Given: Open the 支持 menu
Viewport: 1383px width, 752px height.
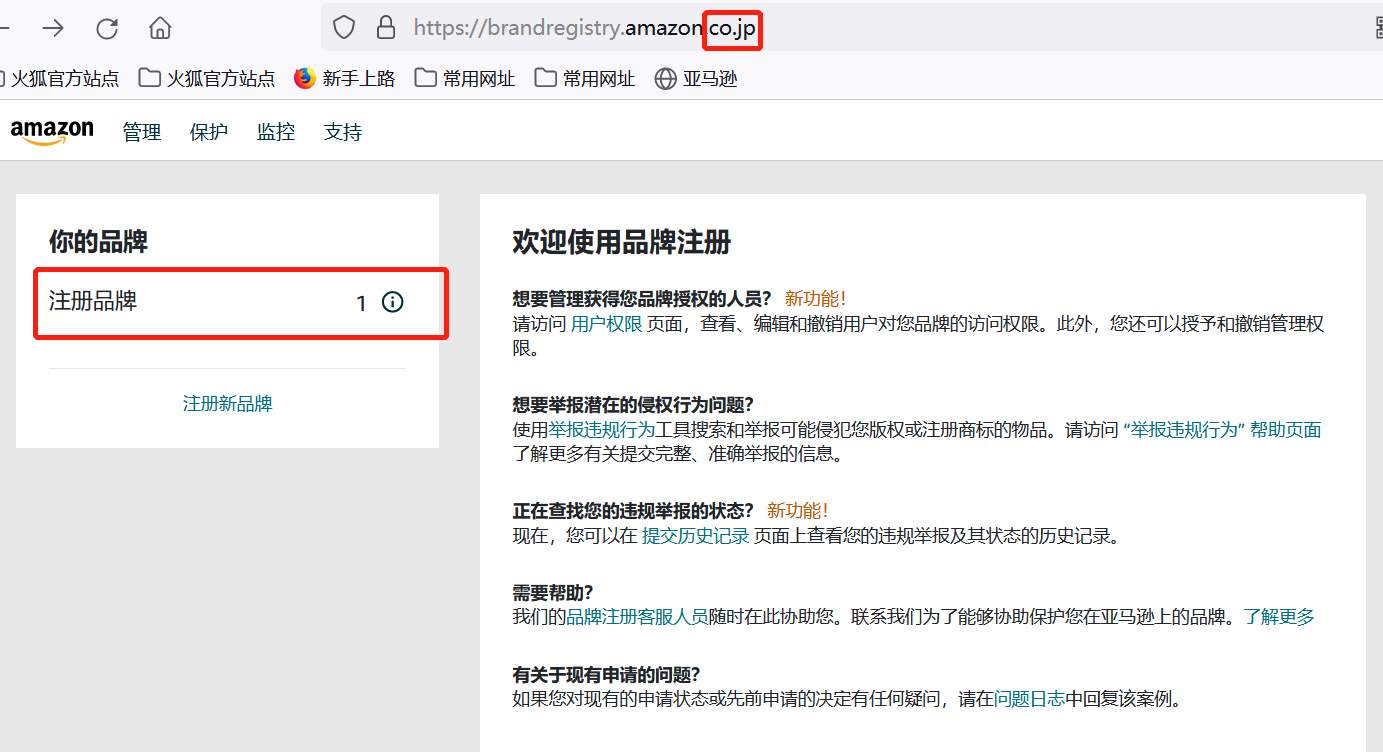Looking at the screenshot, I should [x=343, y=132].
